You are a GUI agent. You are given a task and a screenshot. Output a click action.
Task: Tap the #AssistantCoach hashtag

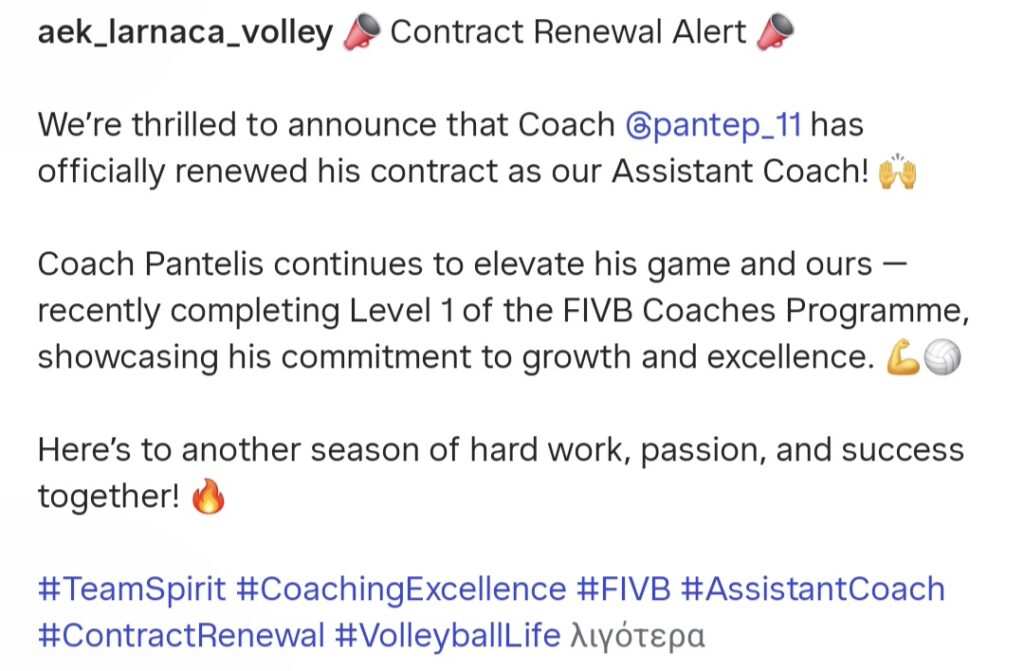(812, 588)
